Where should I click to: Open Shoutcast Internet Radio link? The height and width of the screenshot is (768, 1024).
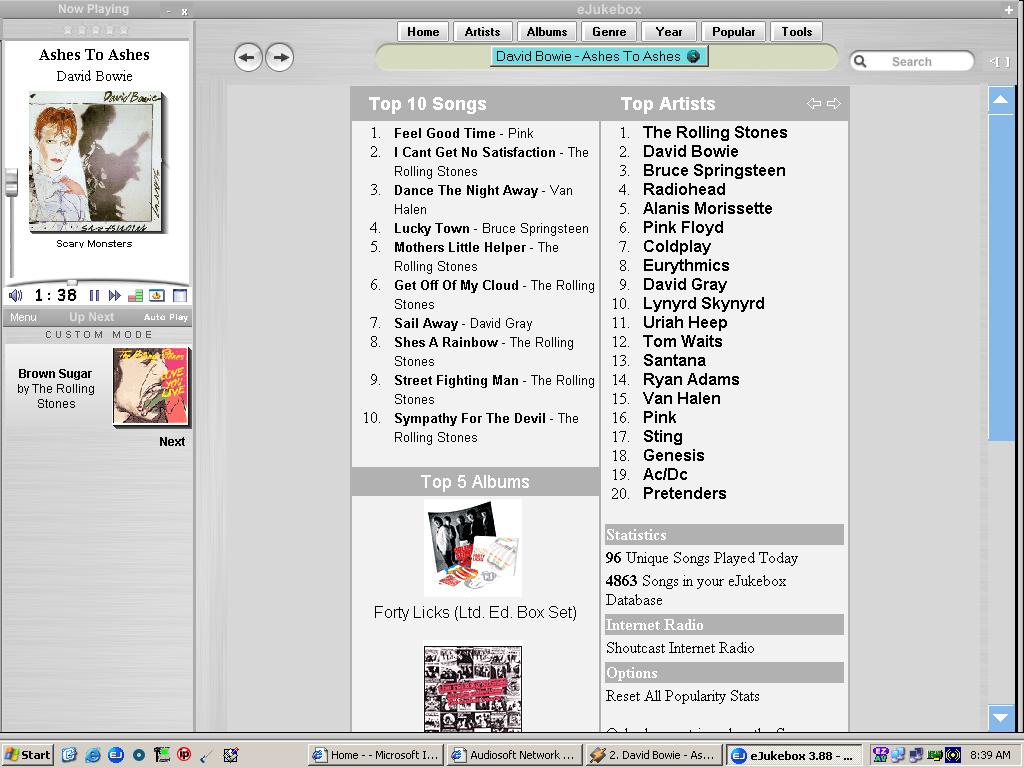point(680,648)
